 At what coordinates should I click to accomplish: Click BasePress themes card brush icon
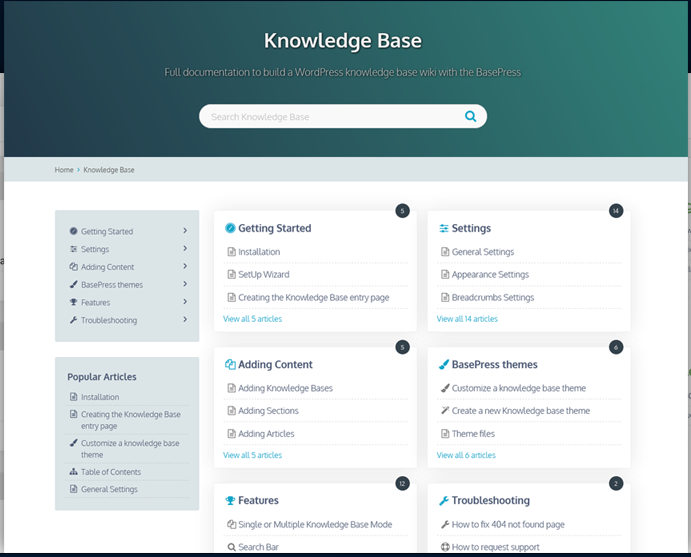tap(444, 364)
